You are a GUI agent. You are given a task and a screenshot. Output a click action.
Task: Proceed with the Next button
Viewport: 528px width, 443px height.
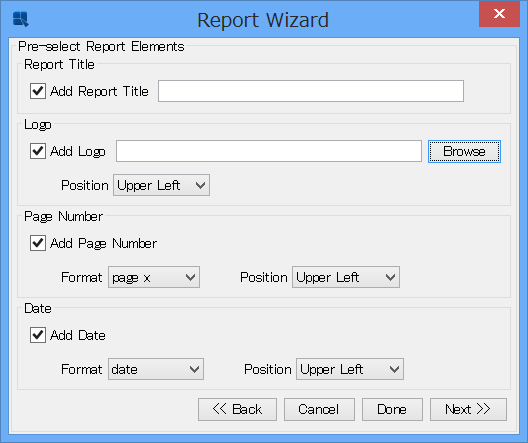(x=468, y=410)
